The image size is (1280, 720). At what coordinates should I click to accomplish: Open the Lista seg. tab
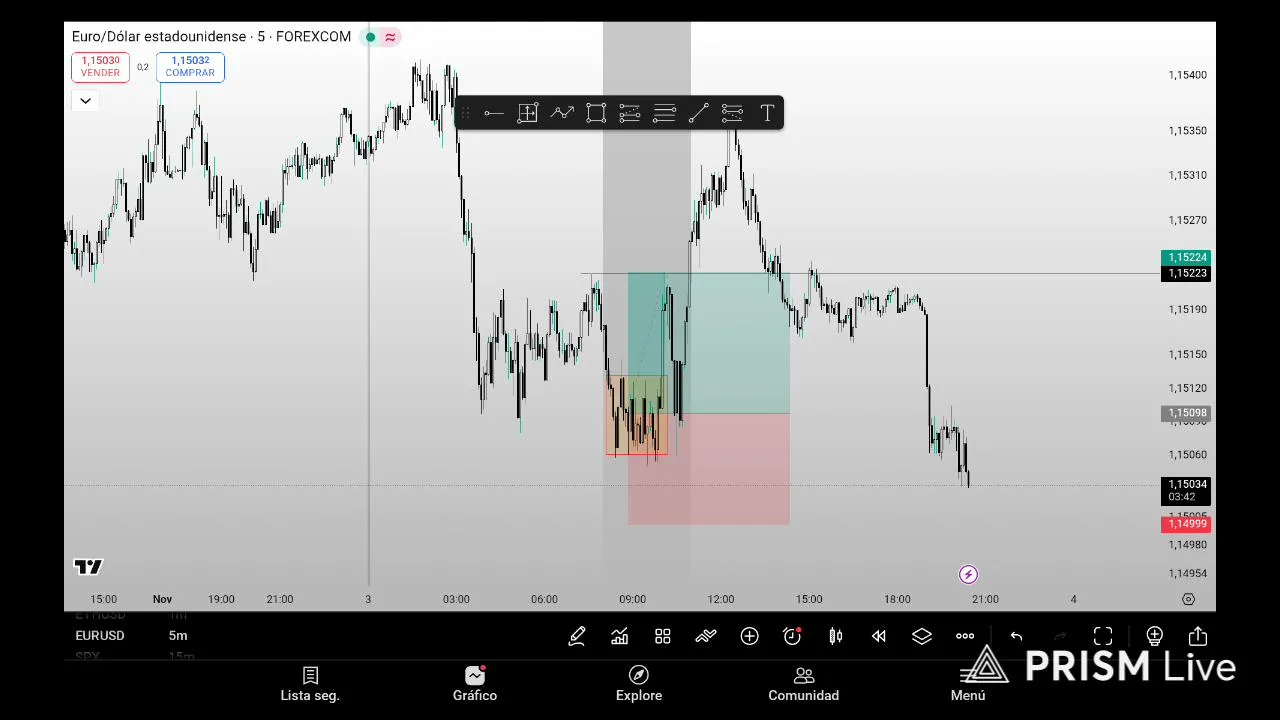click(310, 685)
